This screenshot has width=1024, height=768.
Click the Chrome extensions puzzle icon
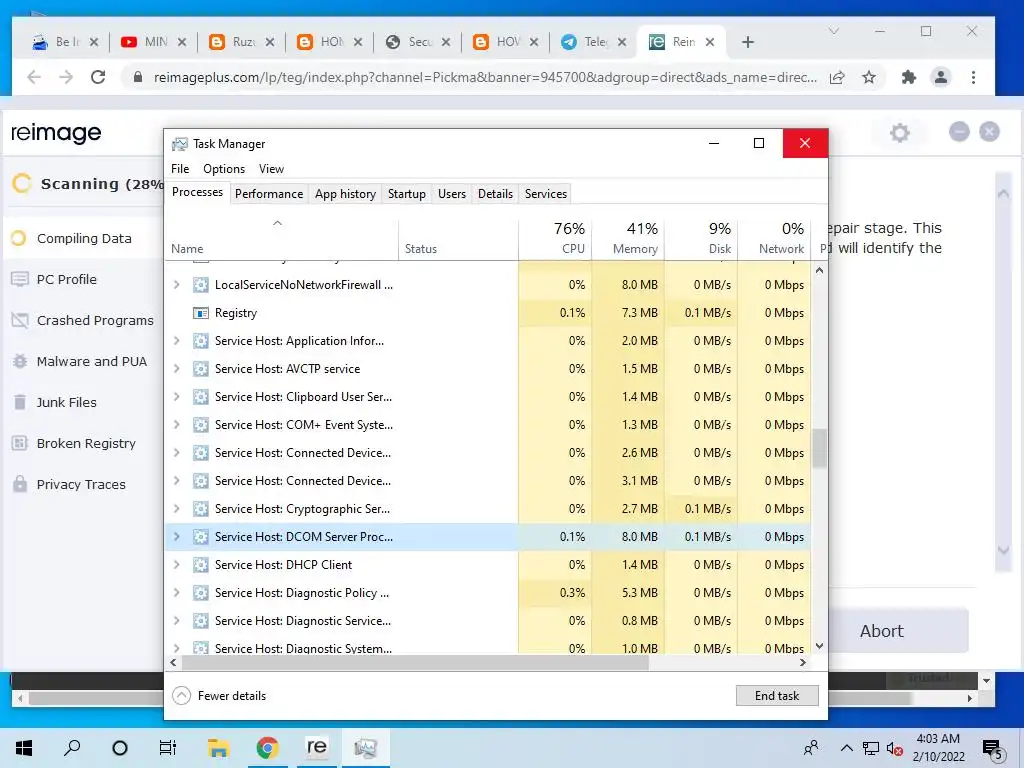click(x=908, y=78)
